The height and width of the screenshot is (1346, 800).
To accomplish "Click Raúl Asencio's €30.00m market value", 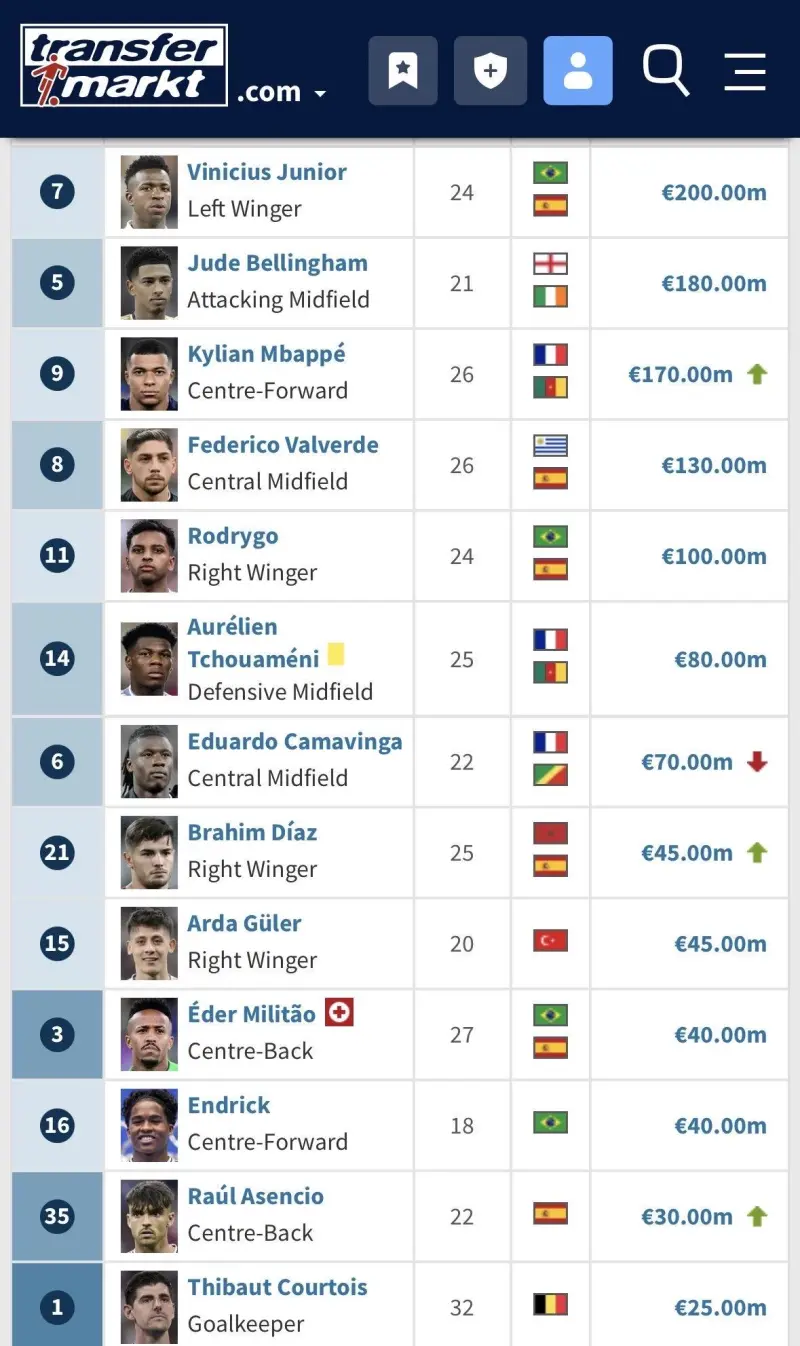I will [687, 1217].
